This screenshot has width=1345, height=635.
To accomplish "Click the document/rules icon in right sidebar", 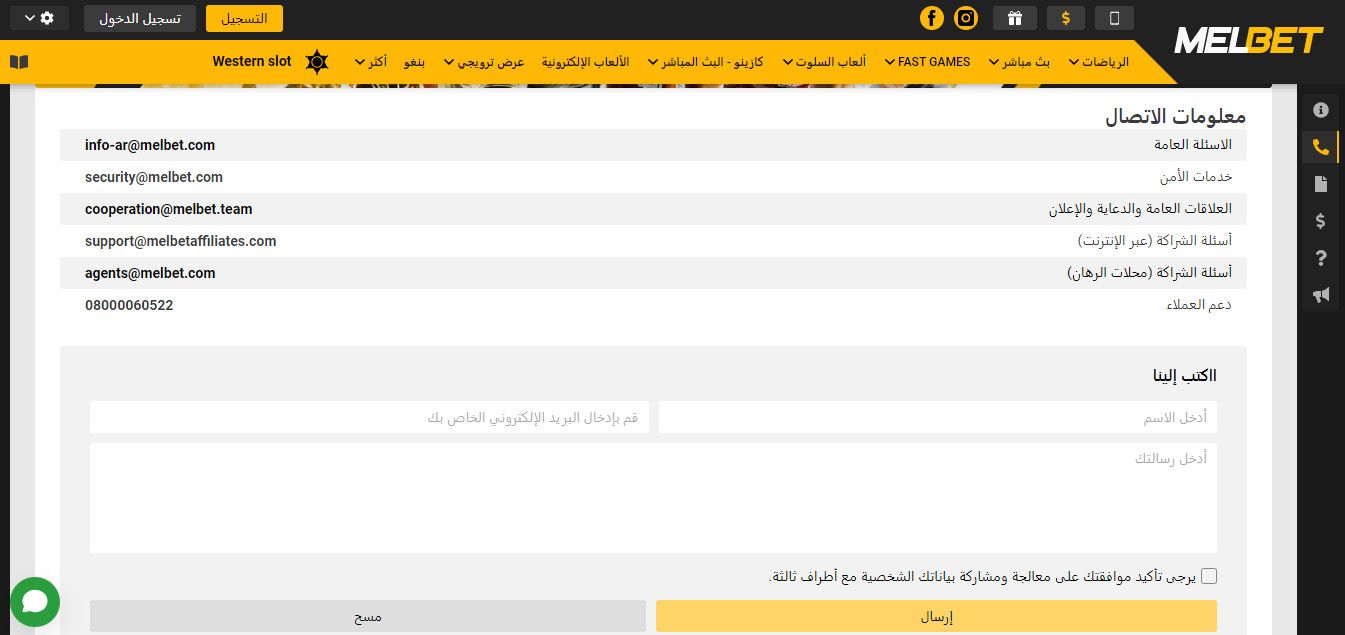I will (x=1320, y=183).
